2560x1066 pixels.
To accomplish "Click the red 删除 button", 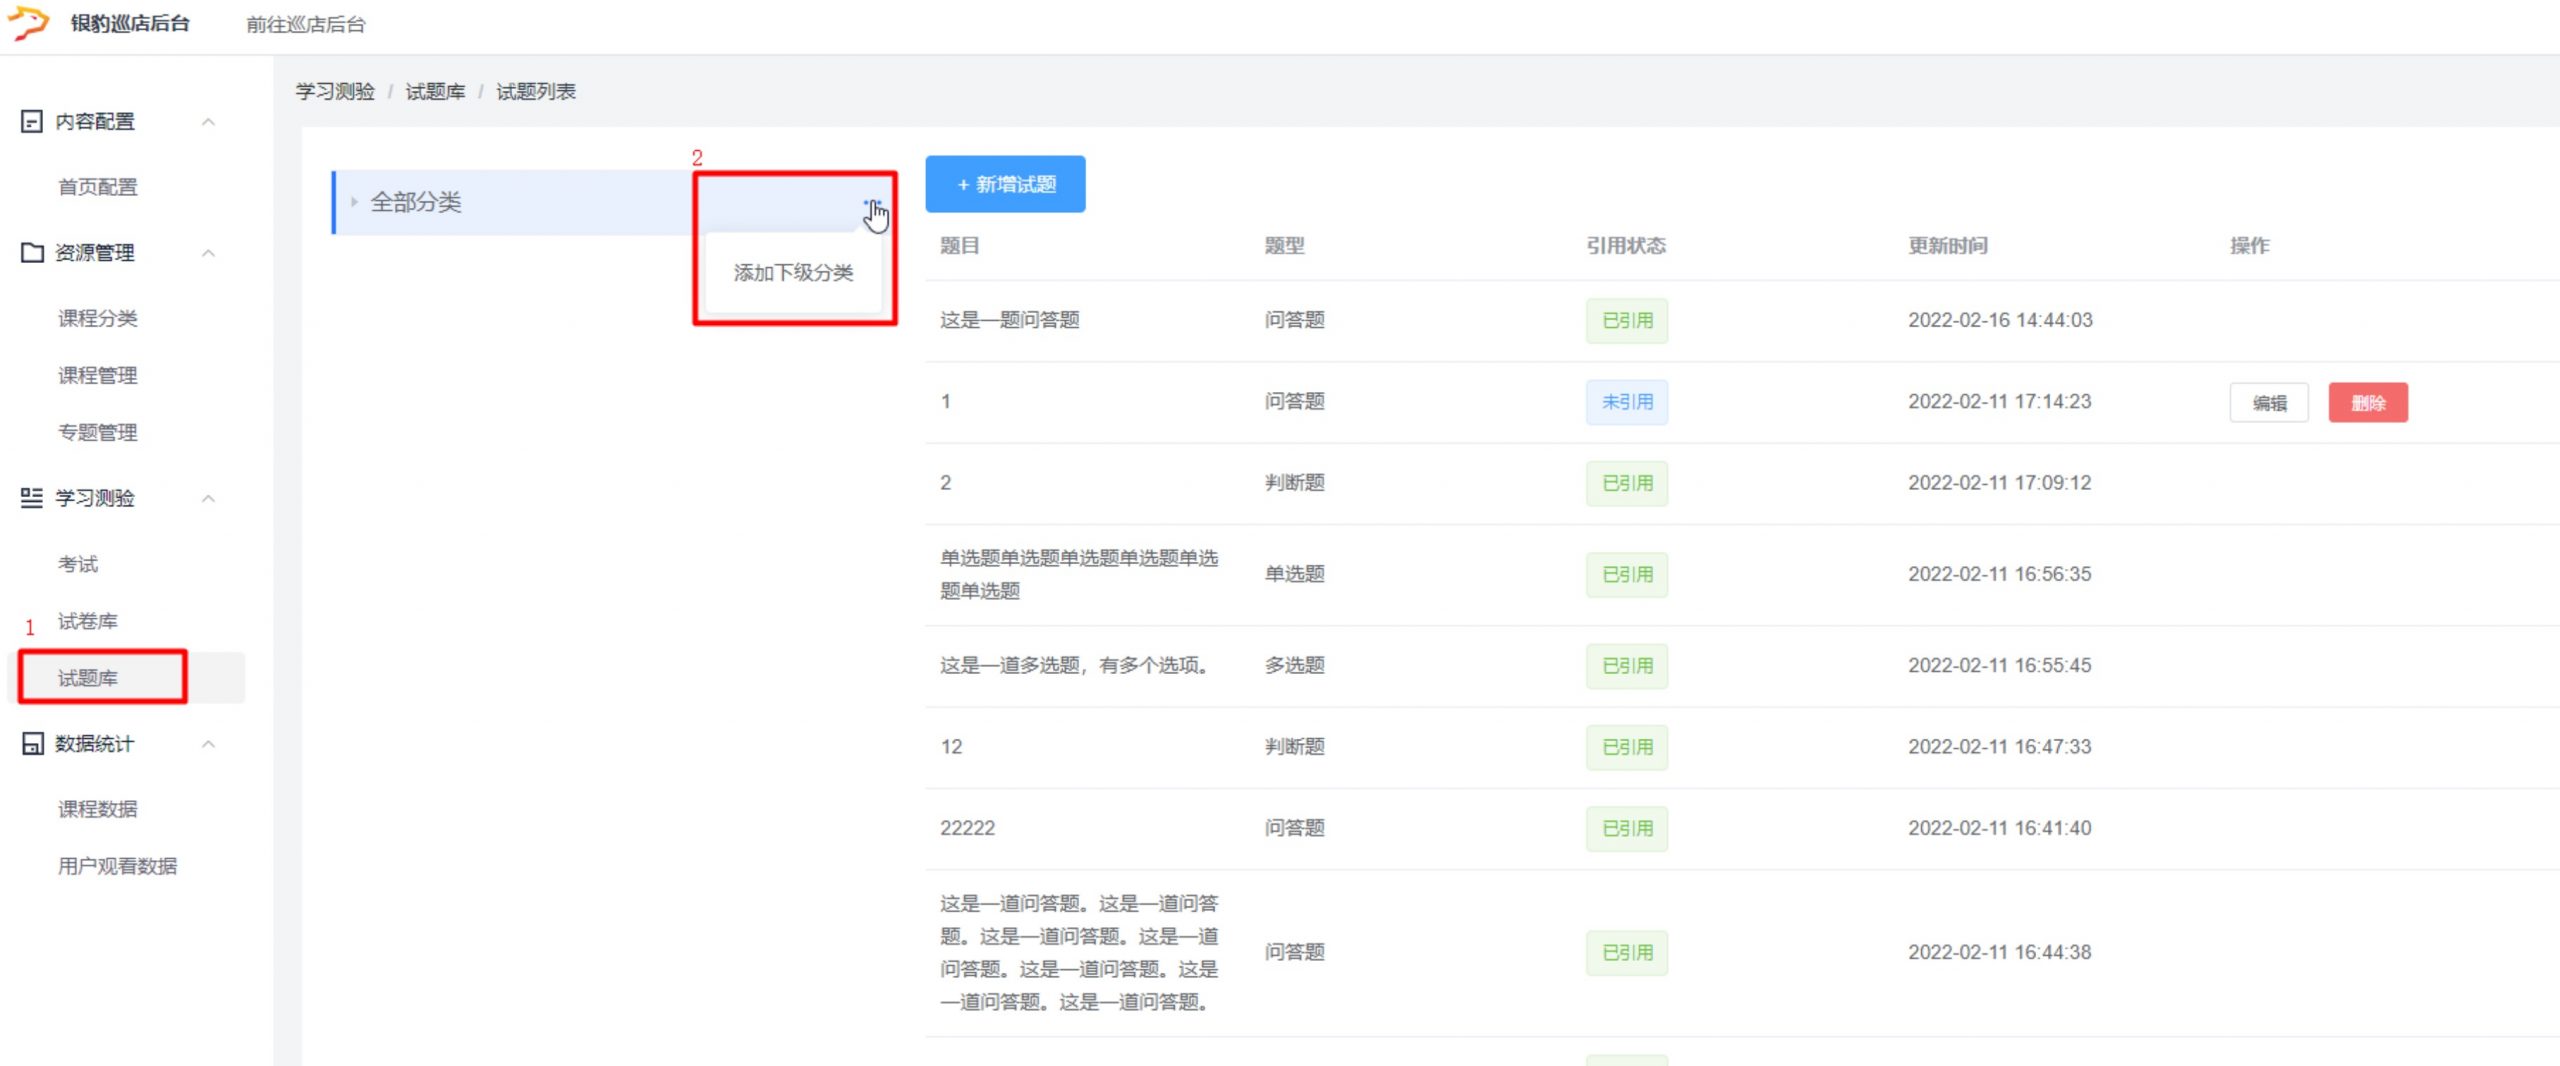I will coord(2367,403).
